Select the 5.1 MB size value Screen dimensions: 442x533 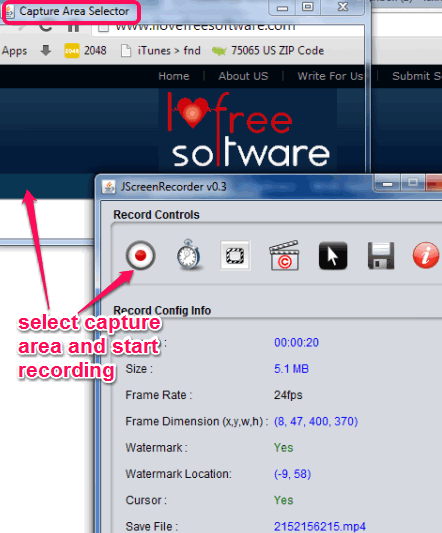[291, 369]
